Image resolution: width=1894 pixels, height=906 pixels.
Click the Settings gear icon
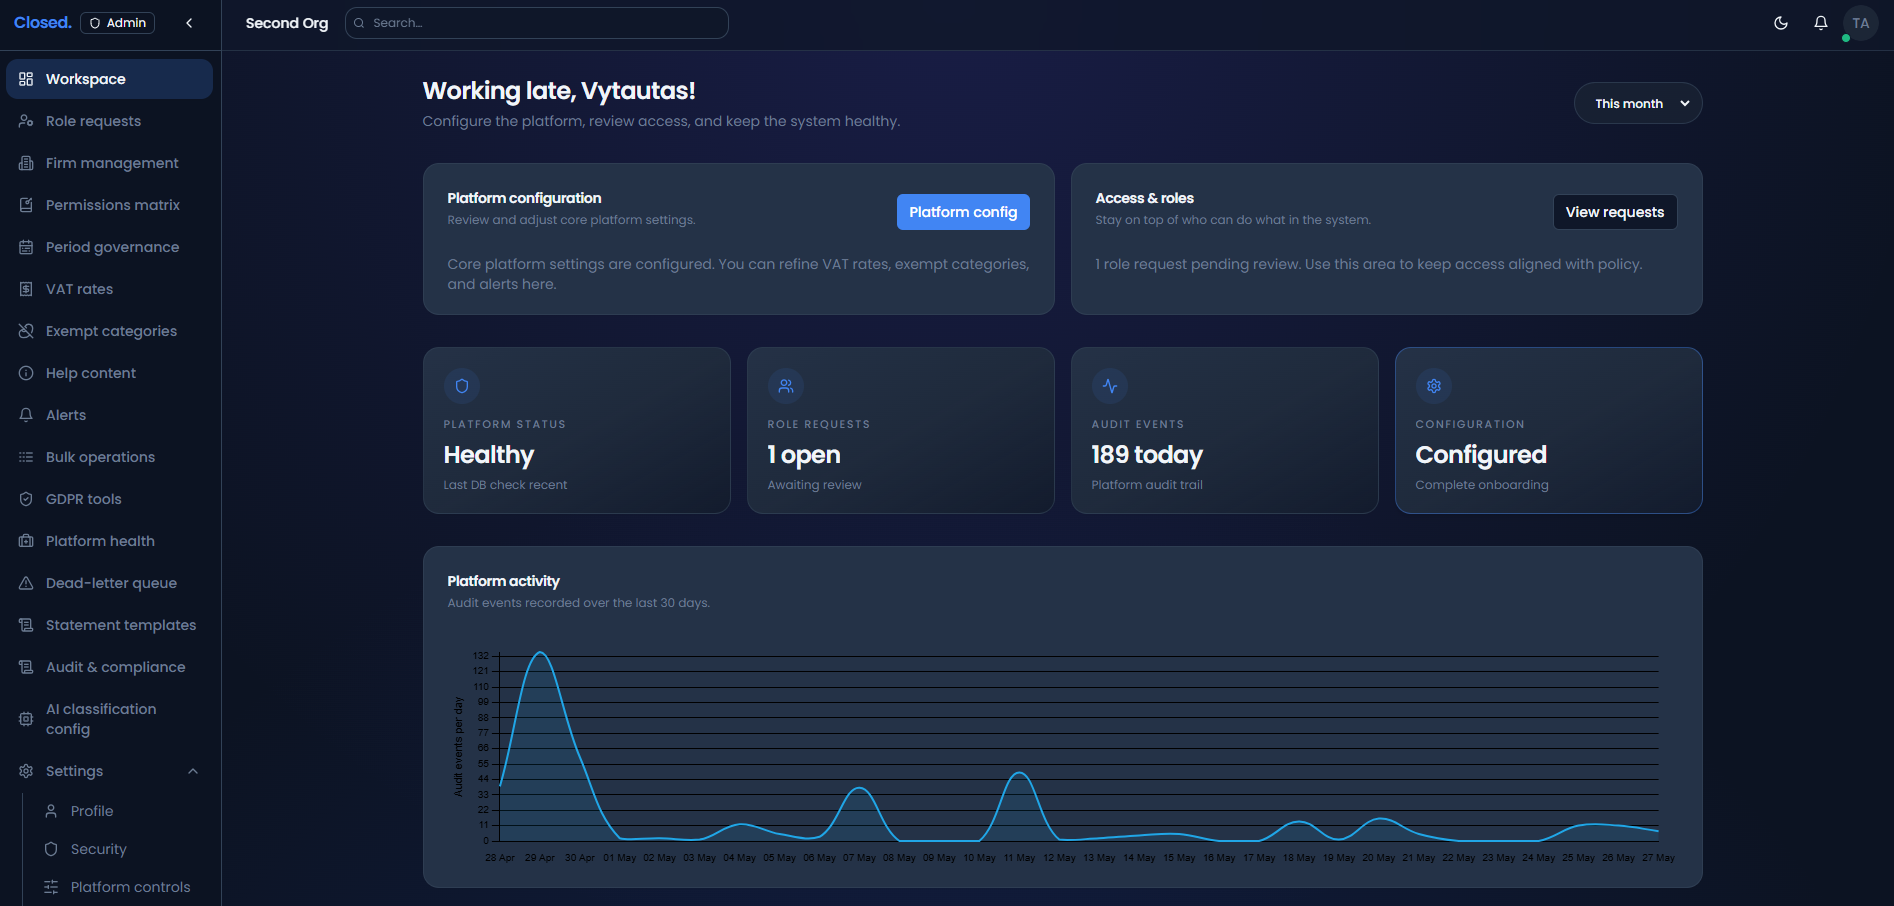click(26, 771)
